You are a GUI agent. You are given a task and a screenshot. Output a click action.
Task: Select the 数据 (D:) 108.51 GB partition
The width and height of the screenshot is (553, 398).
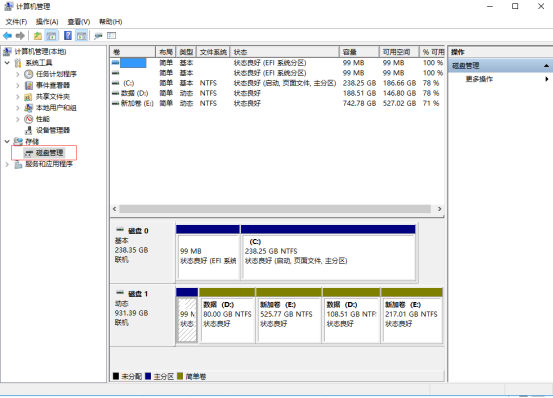pyautogui.click(x=351, y=316)
